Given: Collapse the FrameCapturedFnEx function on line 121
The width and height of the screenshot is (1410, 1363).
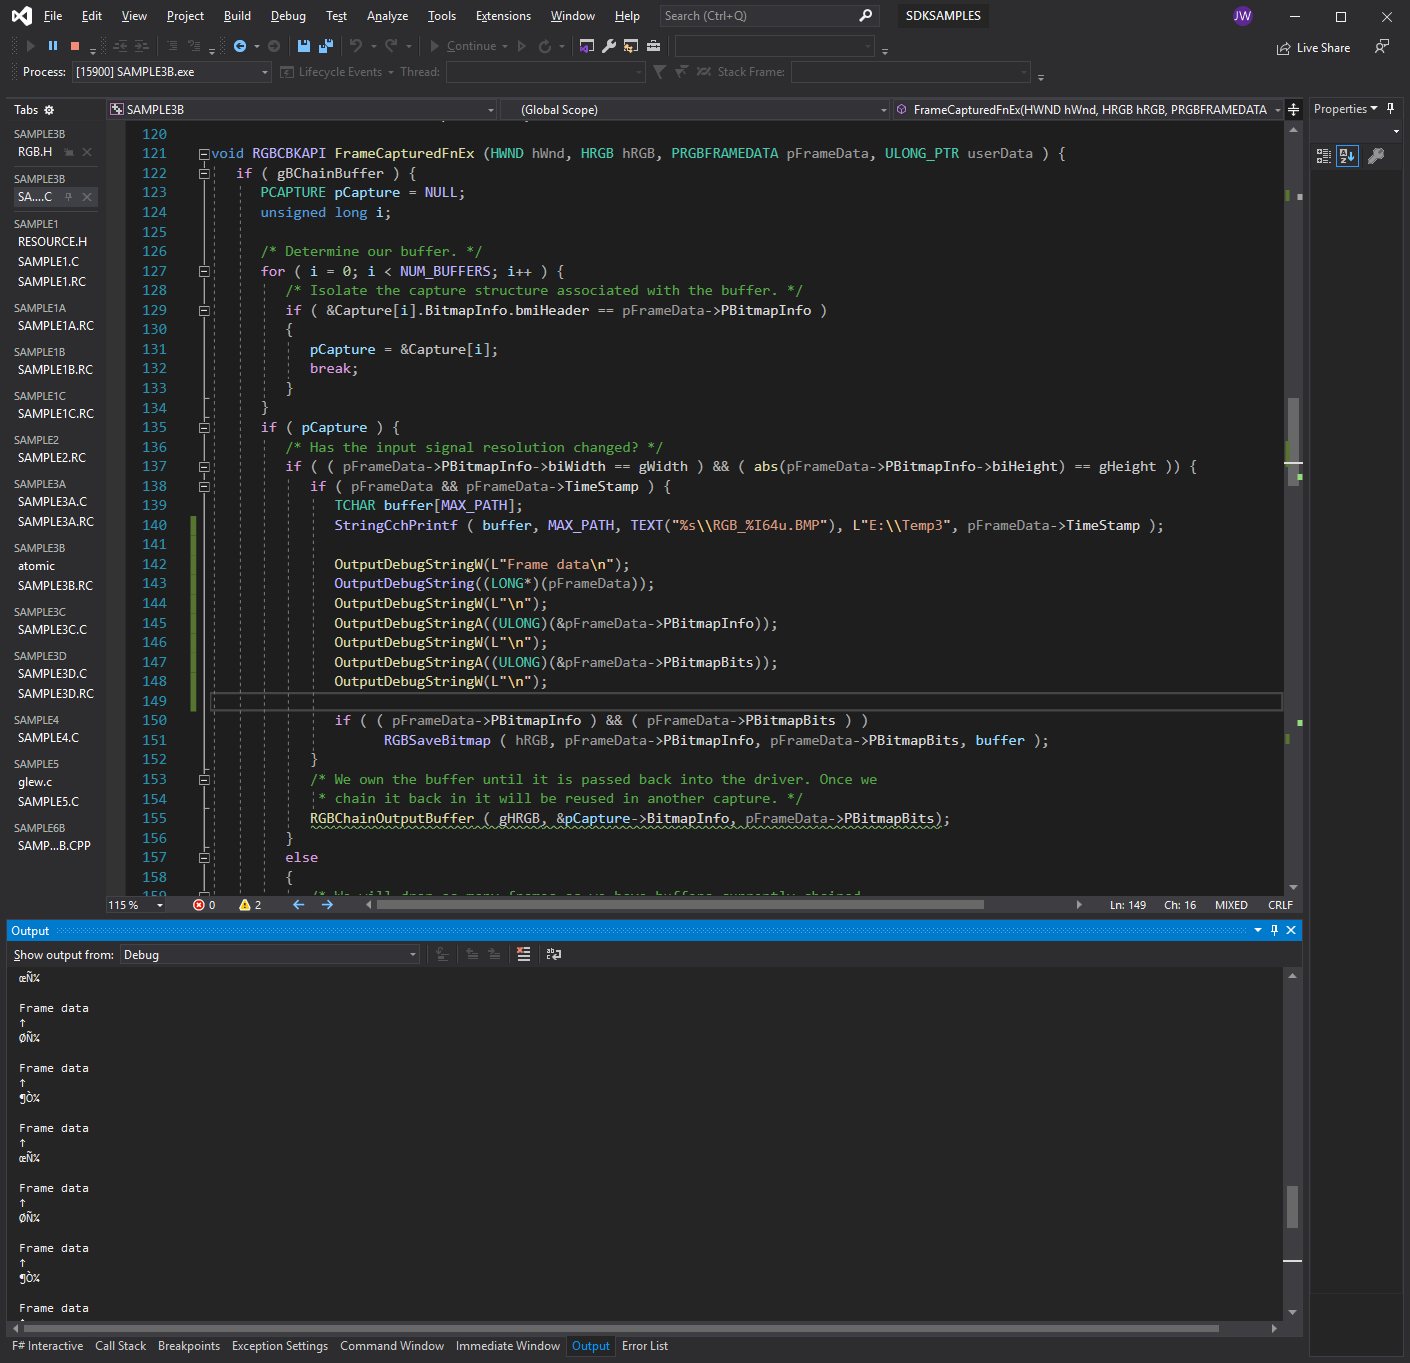Looking at the screenshot, I should 204,154.
